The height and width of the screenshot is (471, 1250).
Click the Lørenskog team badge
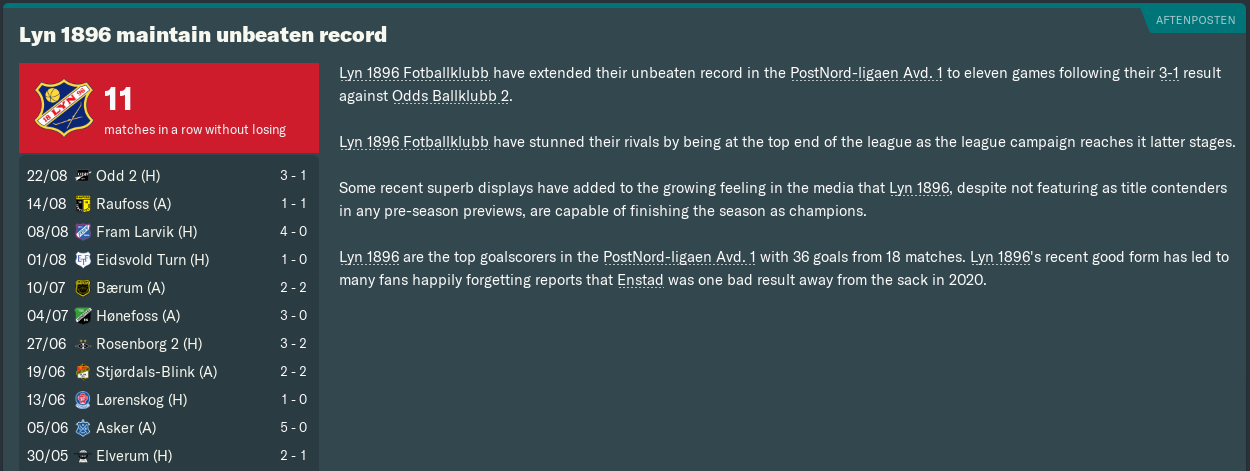click(x=82, y=400)
